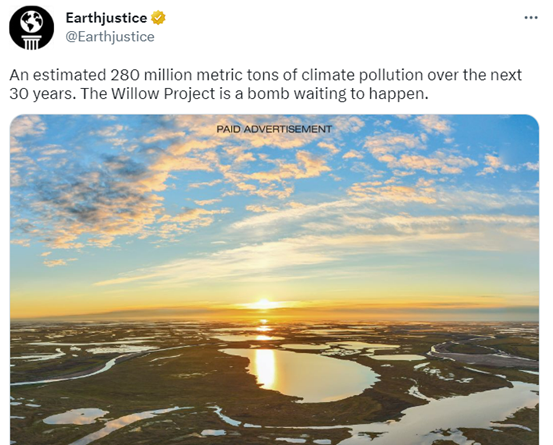Viewport: 553px width, 445px height.
Task: Click the words "An estimated" in tweet
Action: (57, 75)
